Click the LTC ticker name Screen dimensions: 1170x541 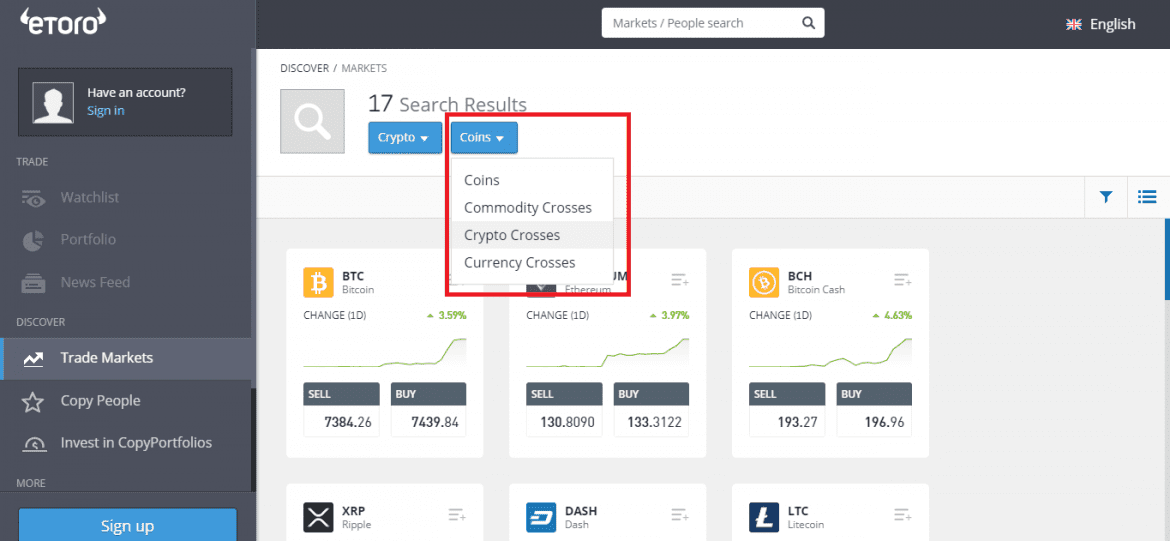[799, 511]
